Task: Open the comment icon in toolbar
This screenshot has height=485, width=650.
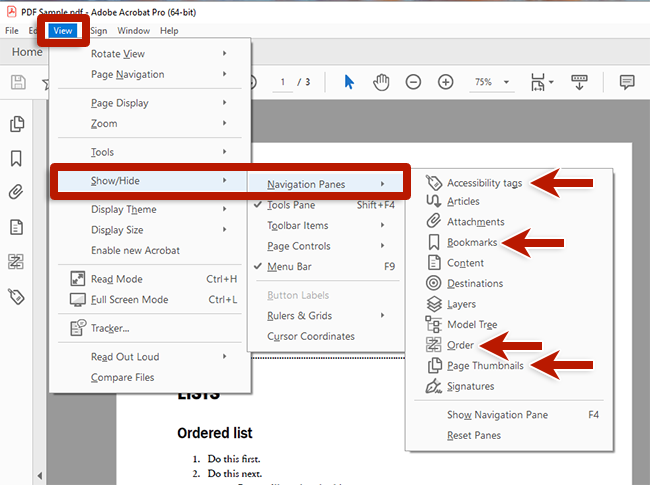Action: (627, 82)
